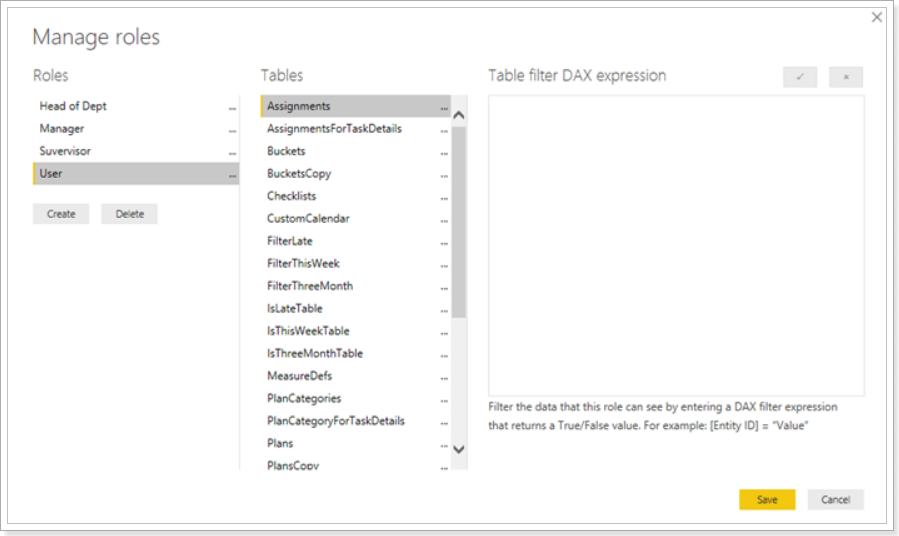Confirm DAX expression with checkmark icon
This screenshot has width=899, height=536.
point(800,77)
